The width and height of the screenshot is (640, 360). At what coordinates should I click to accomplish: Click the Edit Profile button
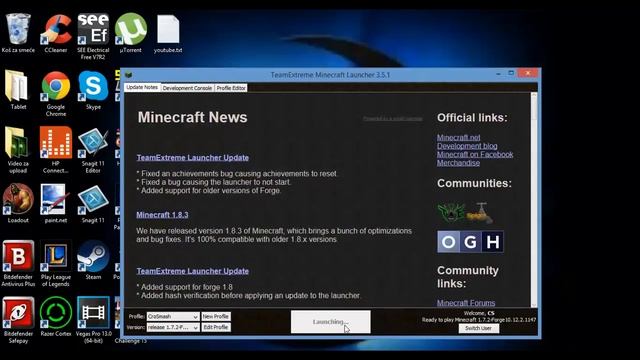coord(216,327)
